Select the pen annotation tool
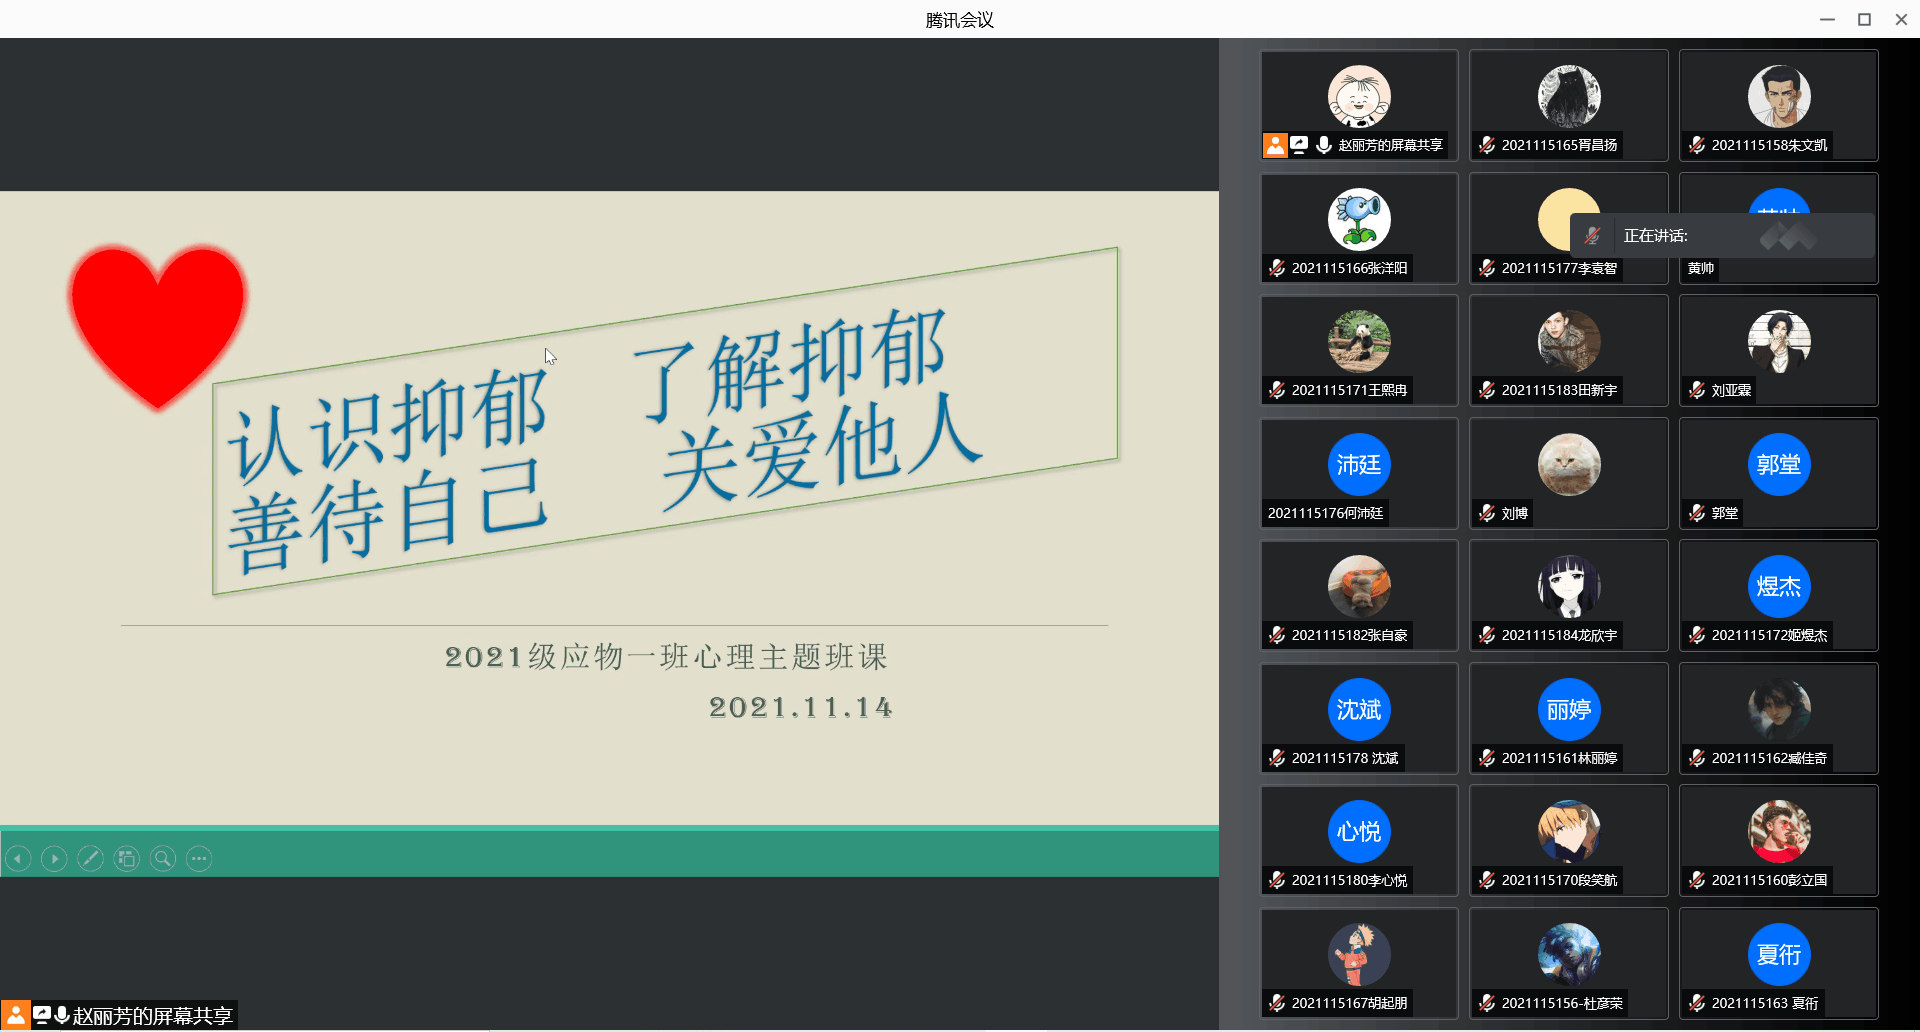 point(90,858)
